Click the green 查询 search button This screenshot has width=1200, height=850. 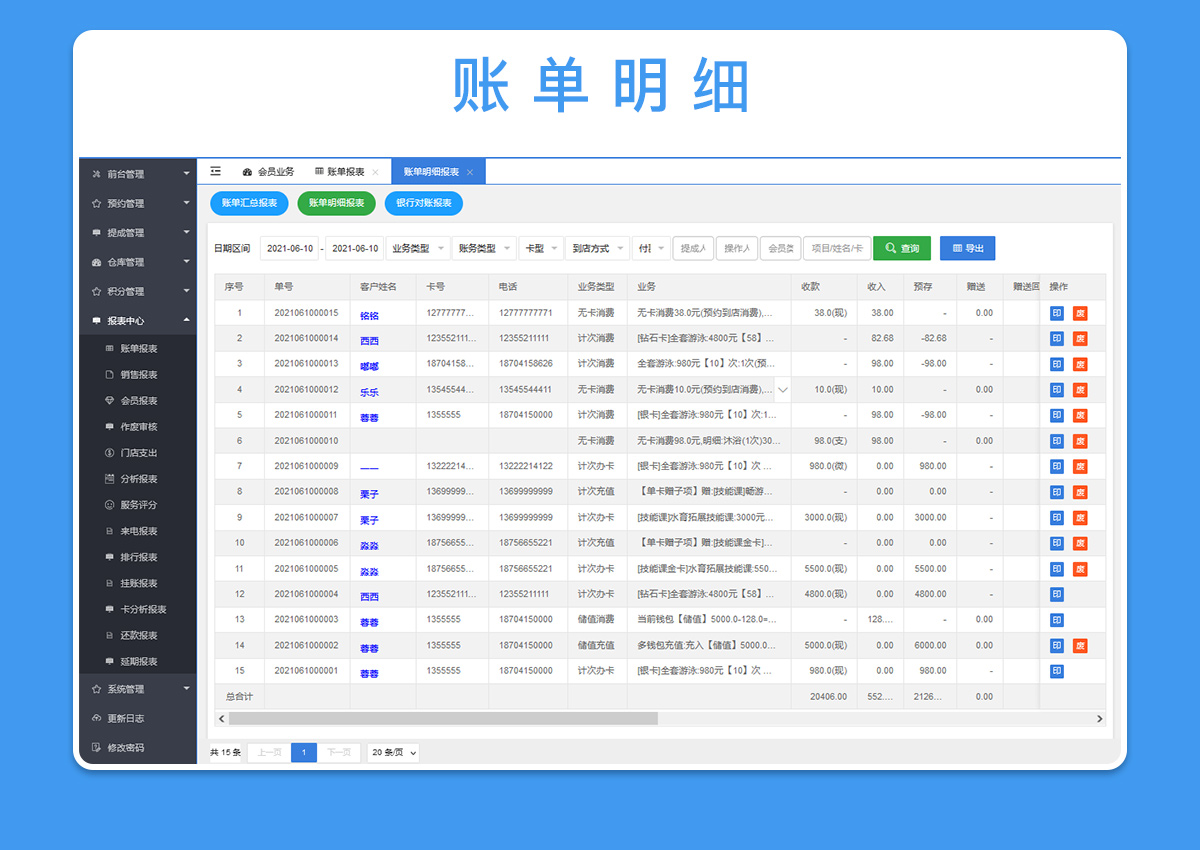pyautogui.click(x=902, y=248)
